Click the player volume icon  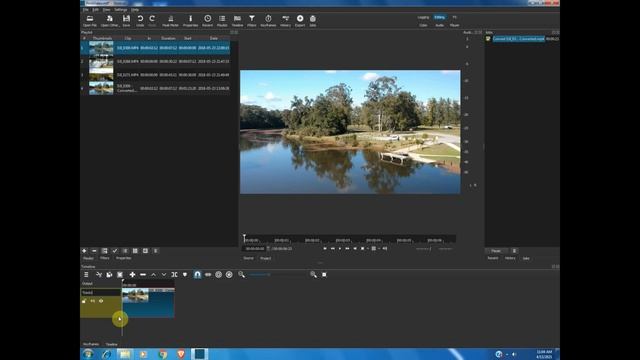tap(385, 248)
